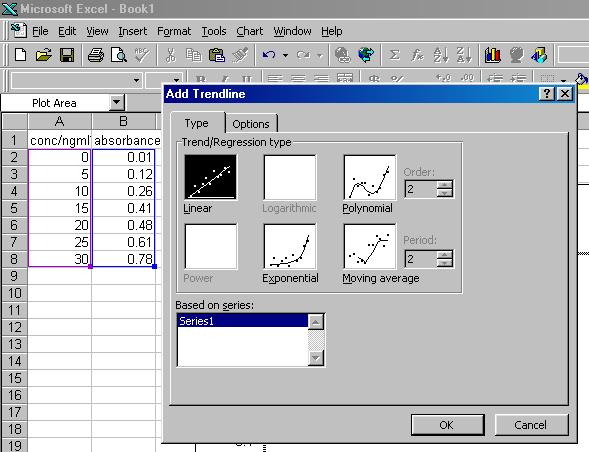Click the Print icon in the toolbar
589x452 pixels.
96,55
